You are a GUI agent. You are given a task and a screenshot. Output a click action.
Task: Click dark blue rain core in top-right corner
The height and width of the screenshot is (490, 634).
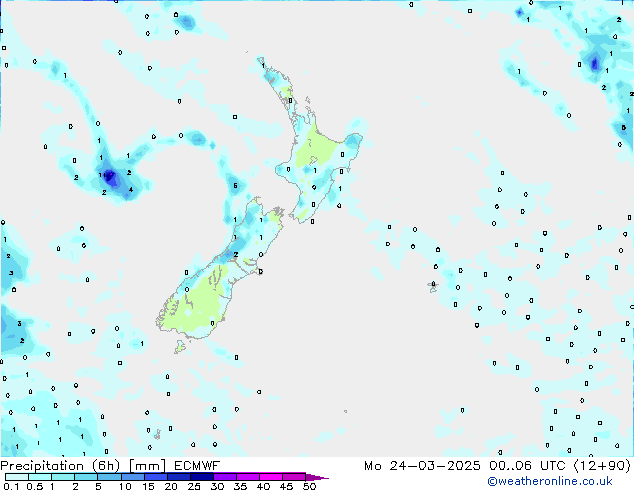(x=595, y=64)
